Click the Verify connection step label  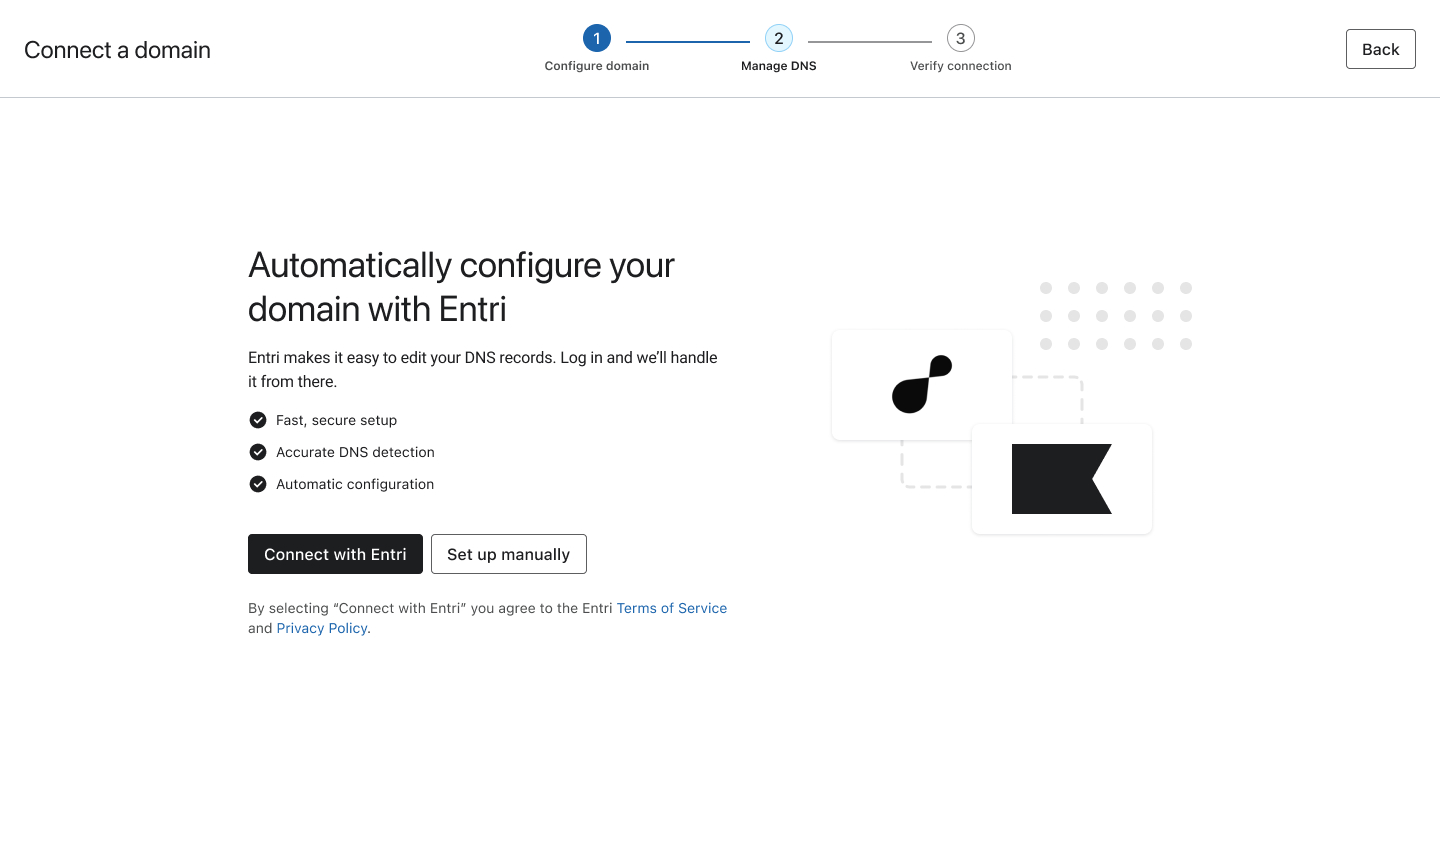[x=961, y=66]
